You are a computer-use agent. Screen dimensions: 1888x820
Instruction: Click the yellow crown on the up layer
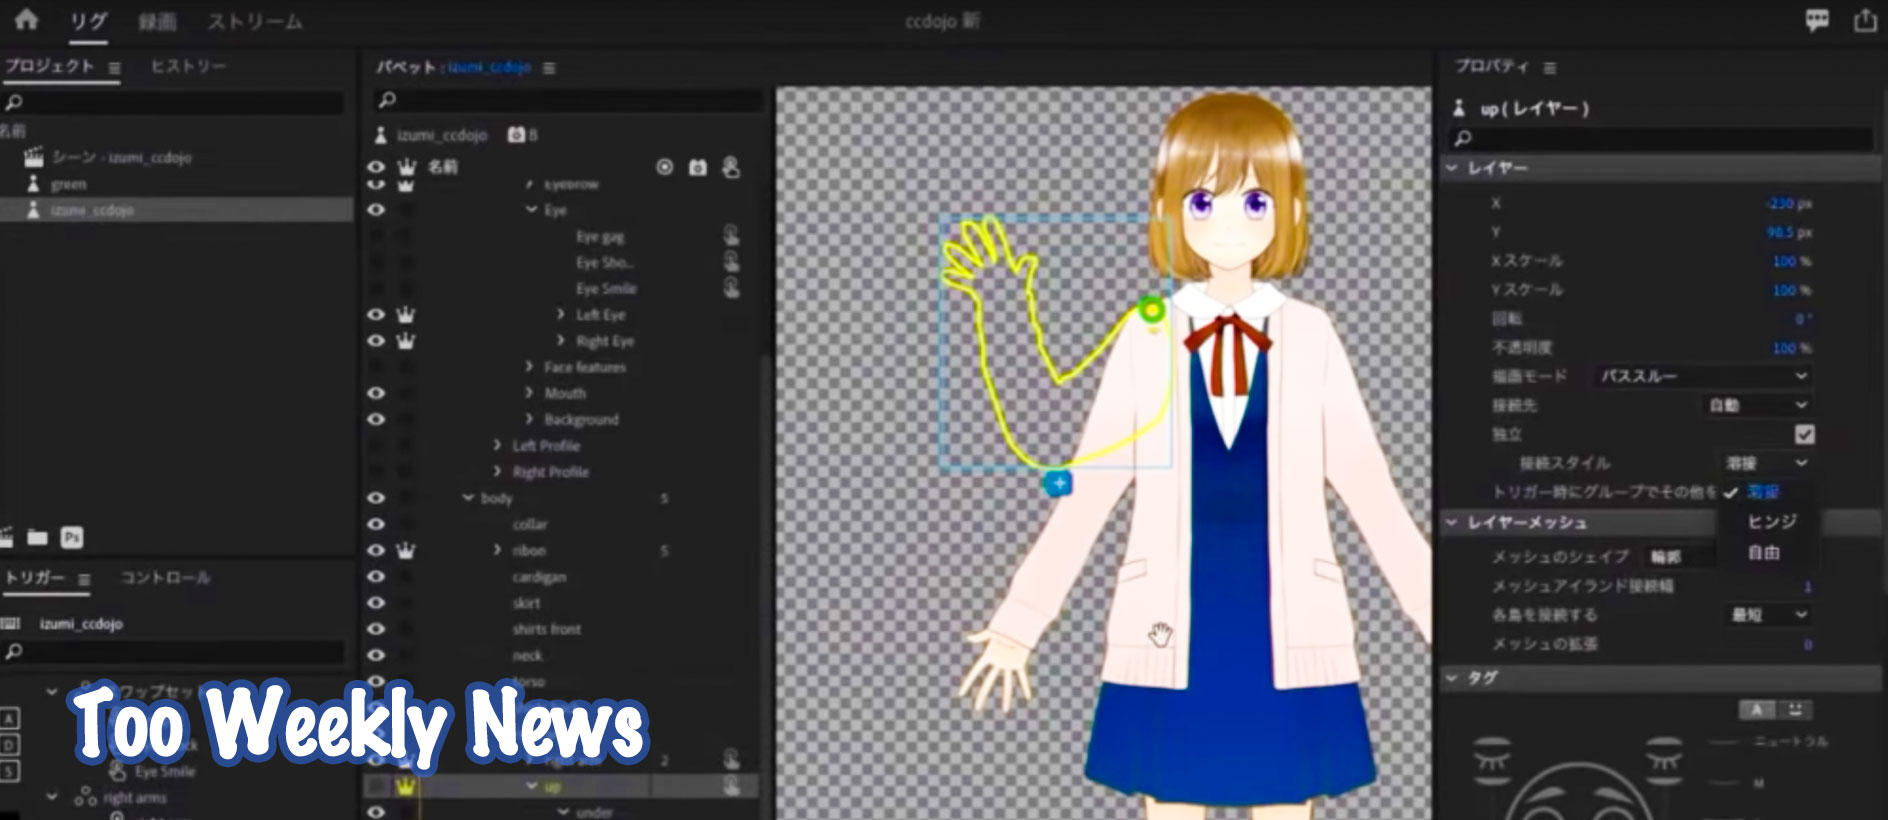pyautogui.click(x=405, y=786)
